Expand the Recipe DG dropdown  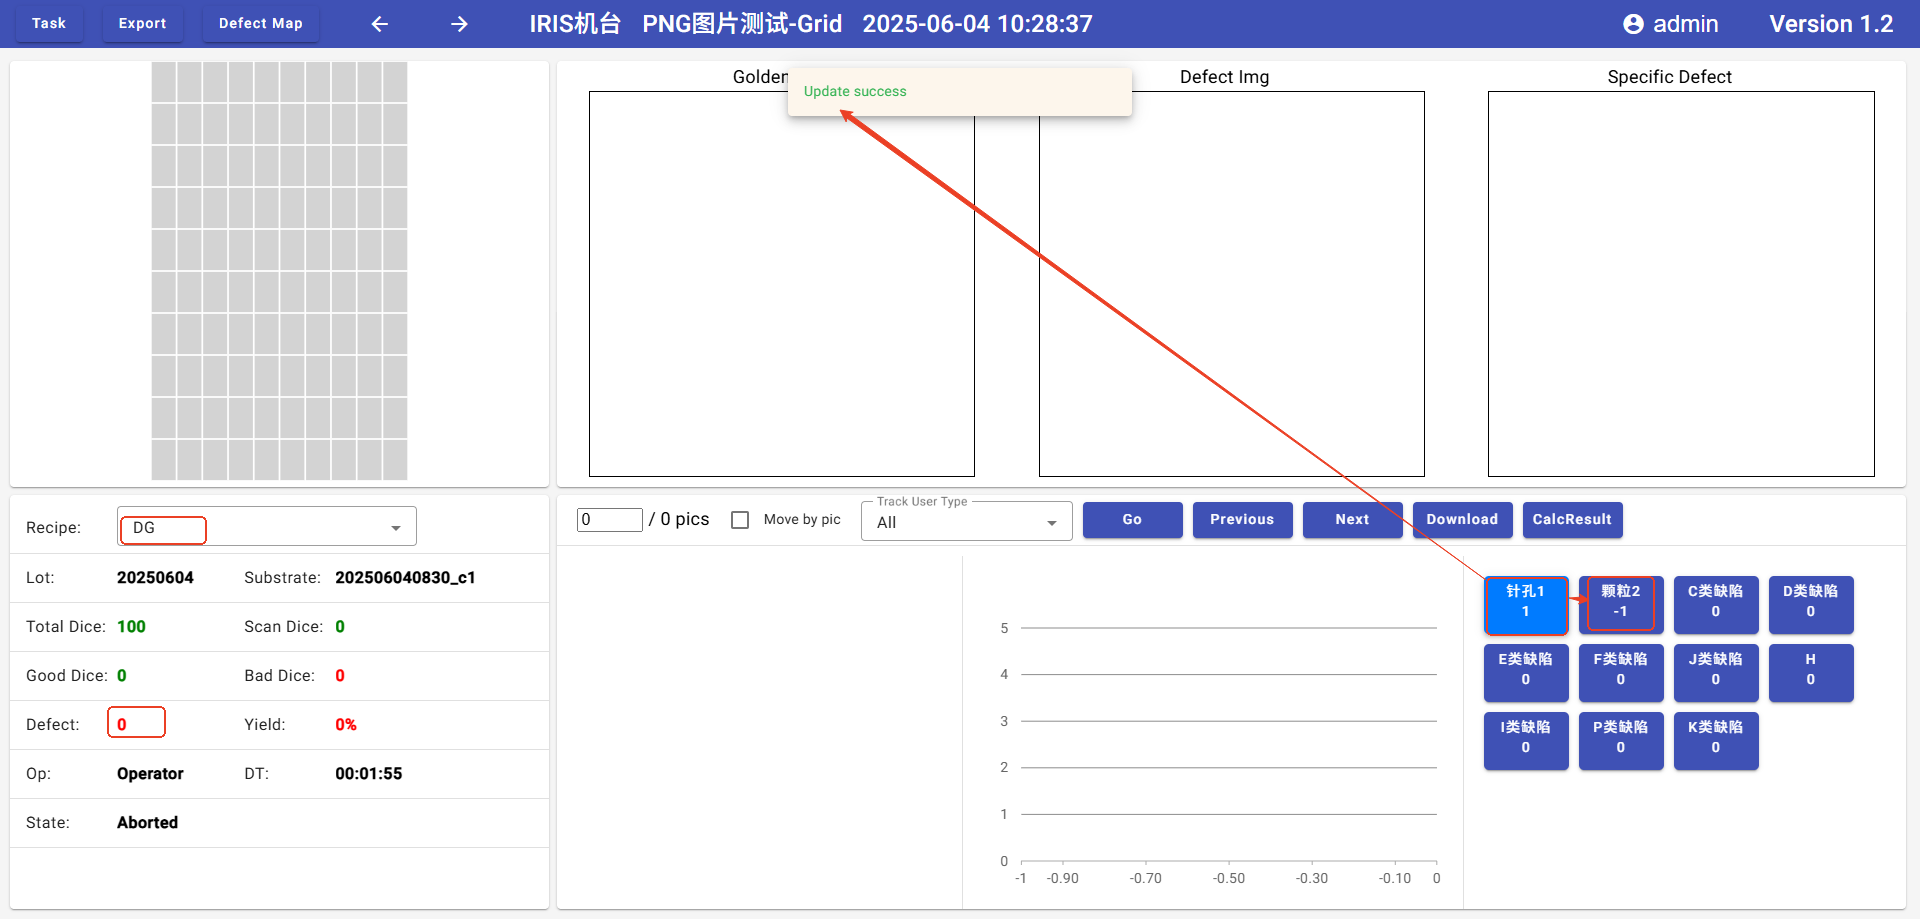(267, 527)
